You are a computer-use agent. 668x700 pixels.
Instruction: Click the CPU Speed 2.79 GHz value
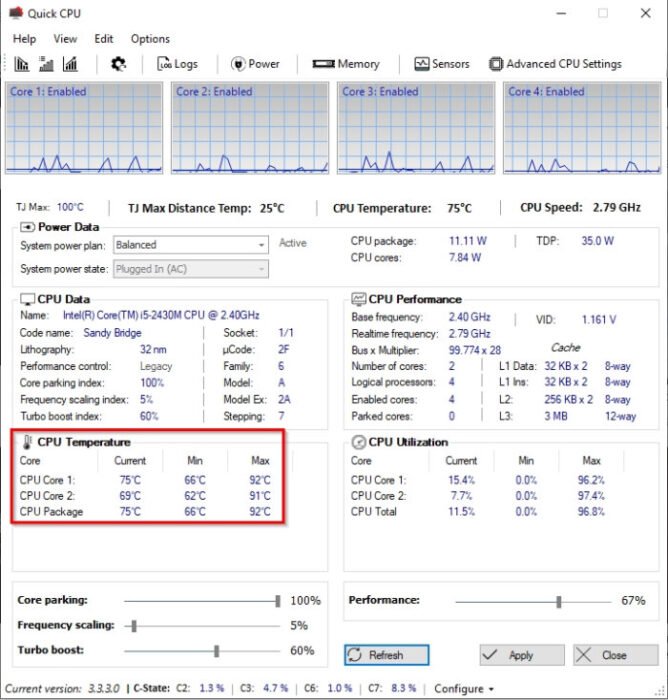(617, 207)
